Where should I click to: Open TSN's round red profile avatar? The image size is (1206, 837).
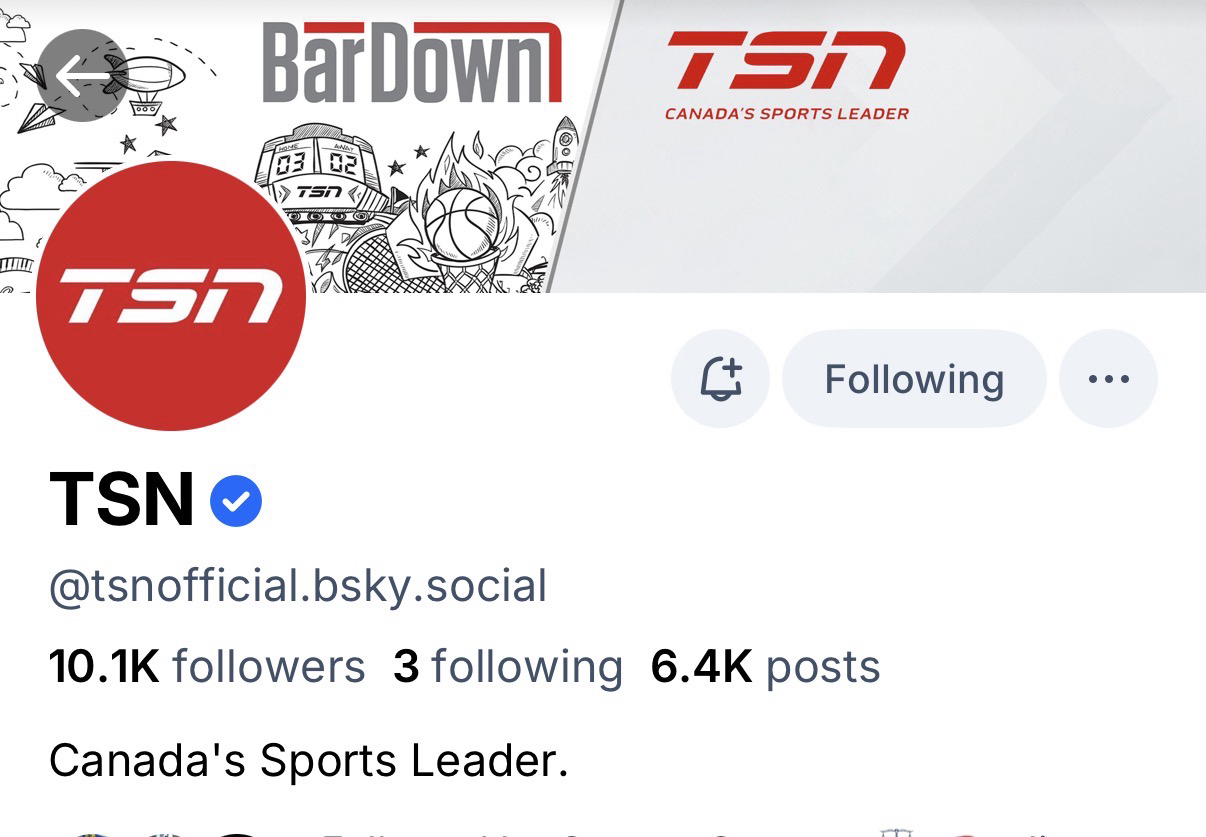tap(171, 296)
